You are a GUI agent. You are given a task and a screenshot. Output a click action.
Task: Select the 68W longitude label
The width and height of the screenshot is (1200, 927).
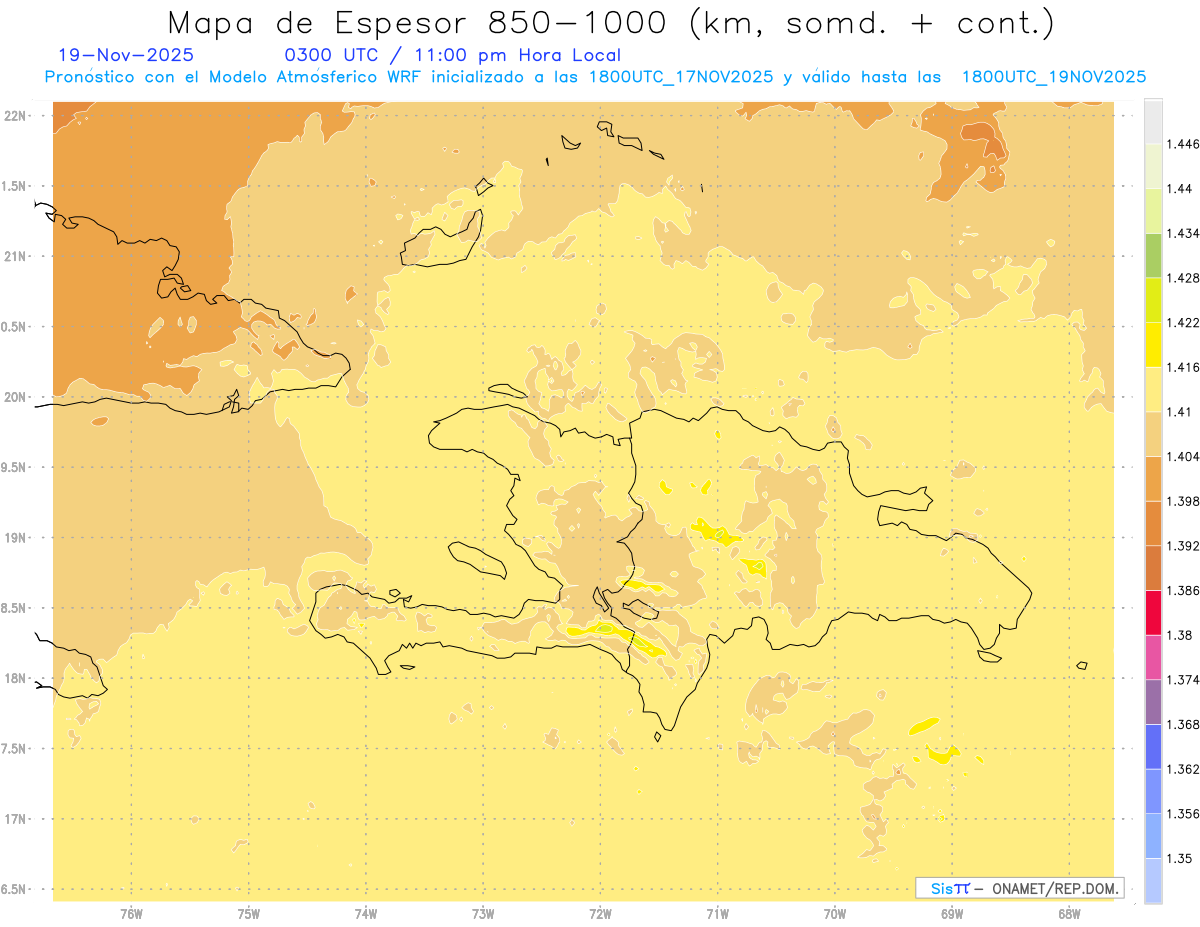1069,913
